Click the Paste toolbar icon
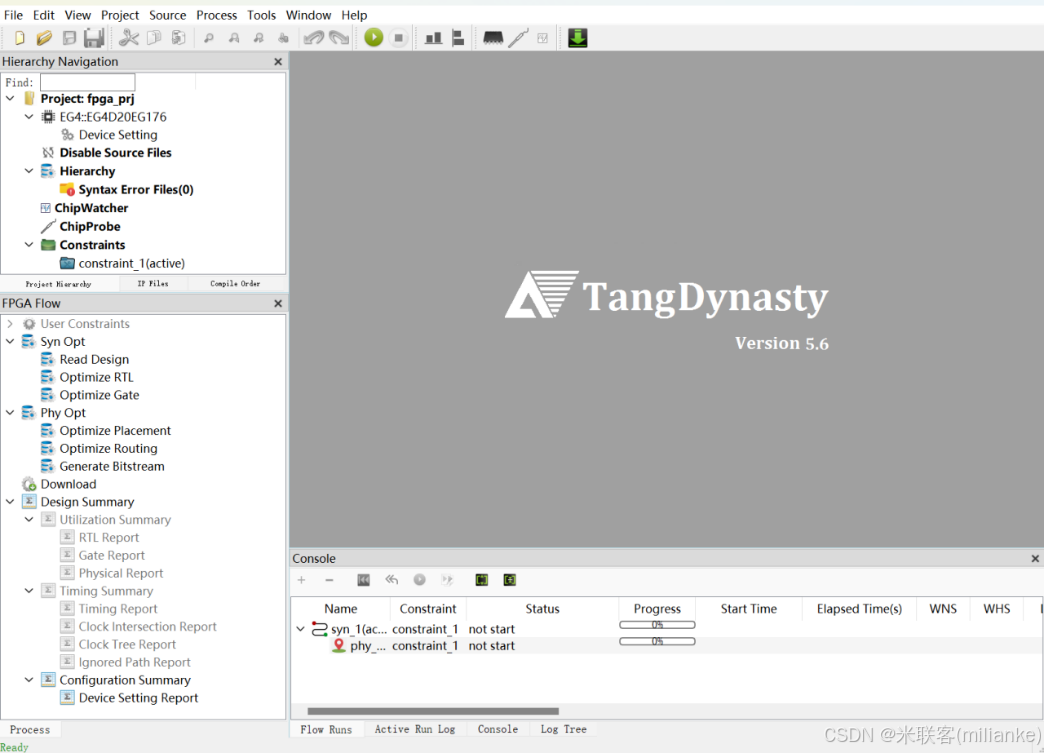 179,38
